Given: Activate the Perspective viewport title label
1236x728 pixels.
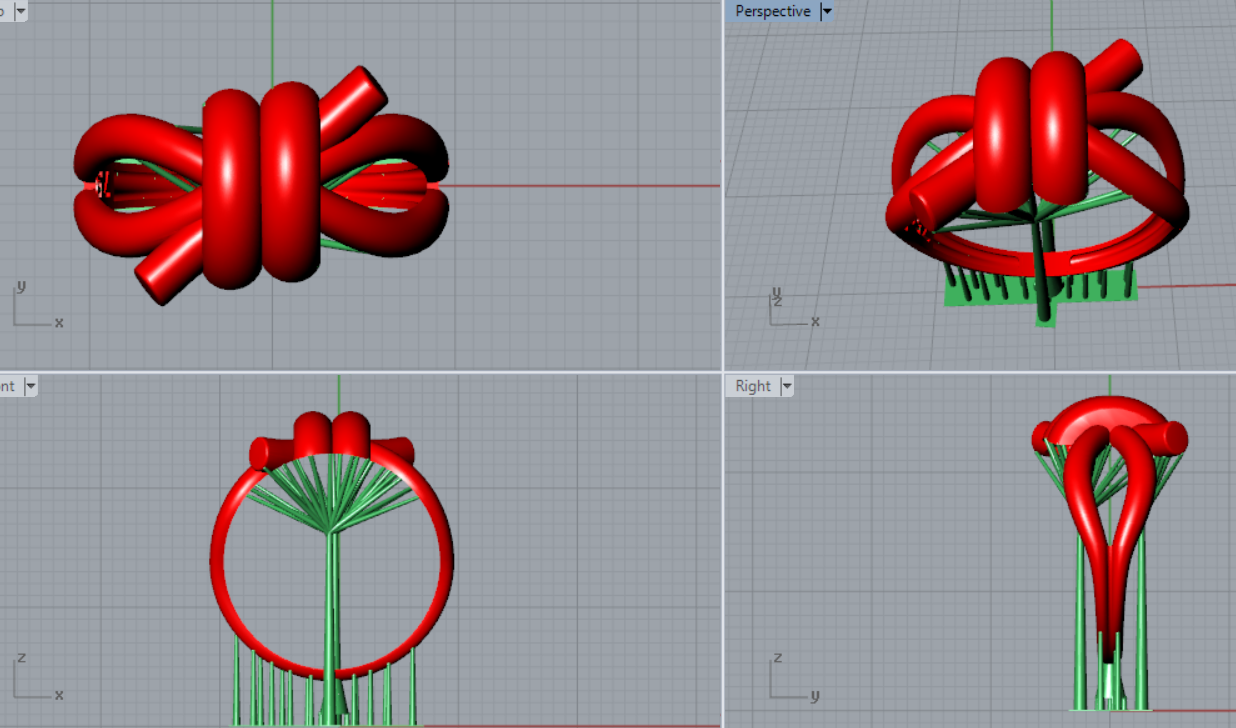Looking at the screenshot, I should 772,11.
